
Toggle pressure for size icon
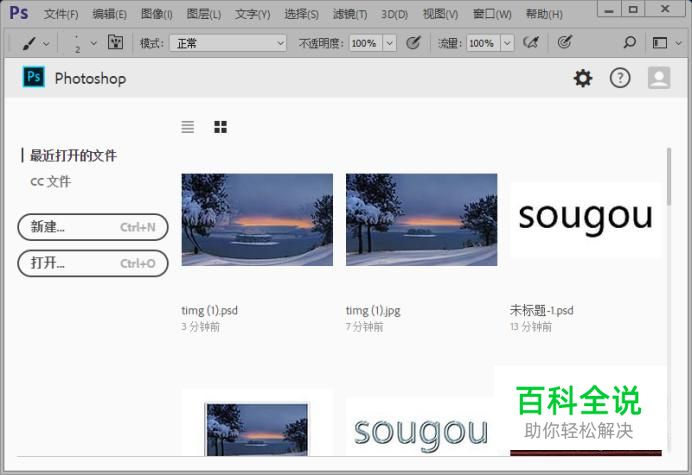[x=564, y=42]
